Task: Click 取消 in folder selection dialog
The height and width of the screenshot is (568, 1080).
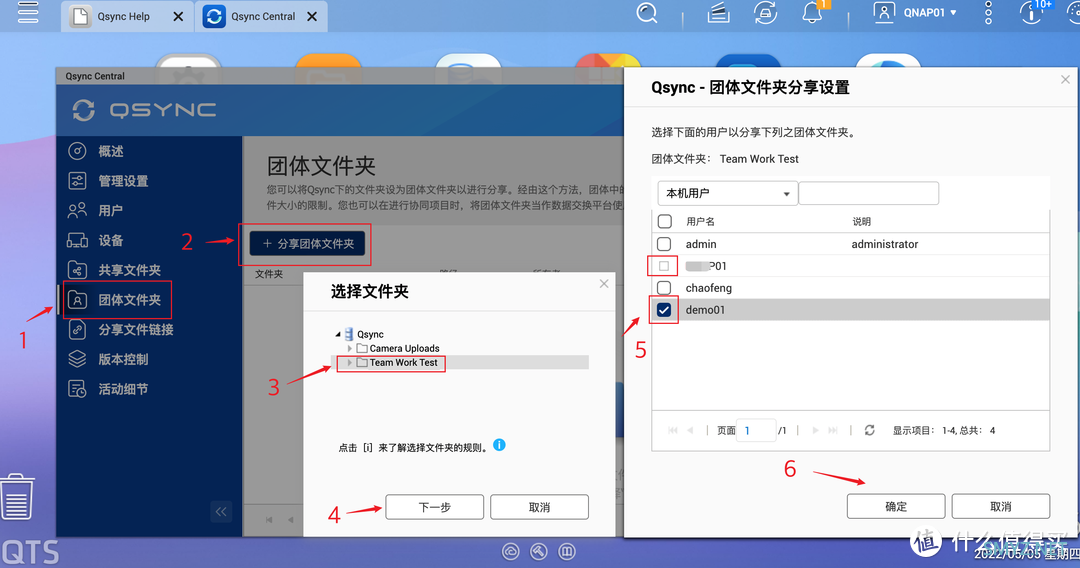Action: pos(539,507)
